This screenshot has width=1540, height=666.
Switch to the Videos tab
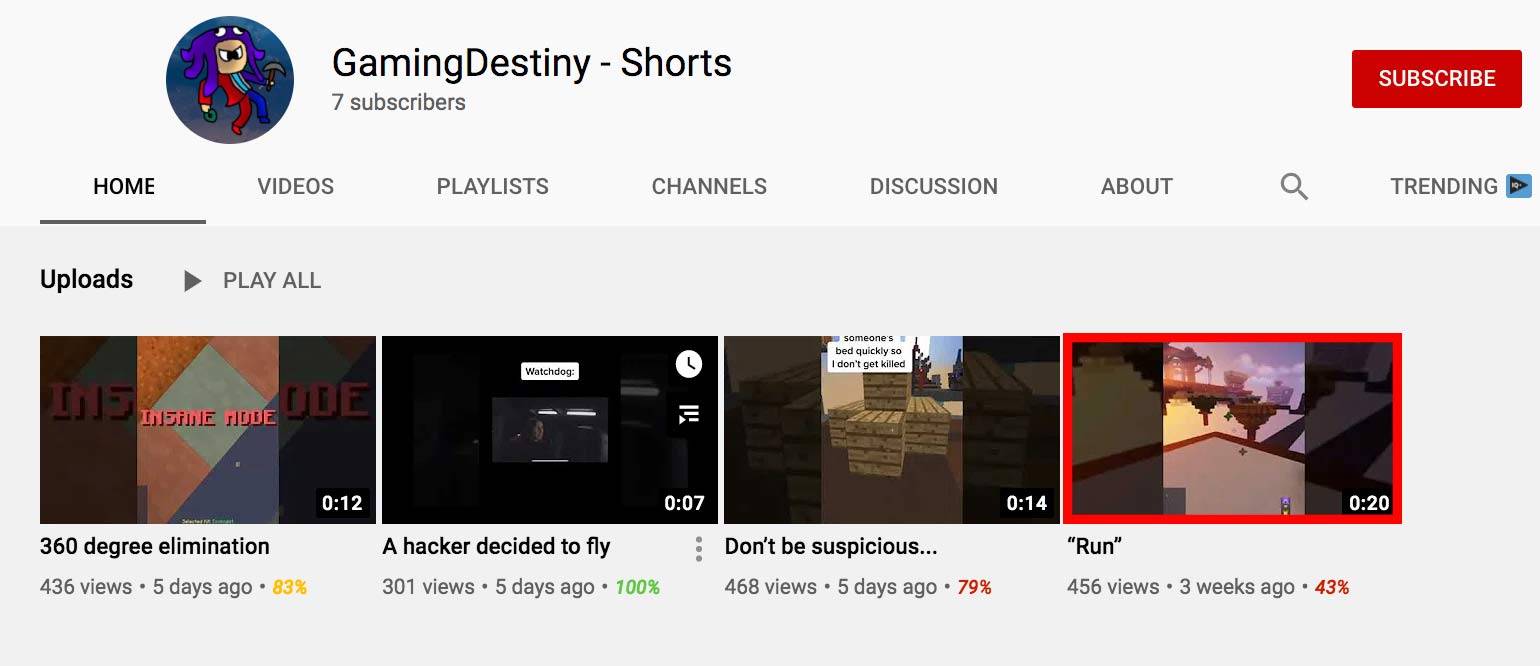pos(296,186)
